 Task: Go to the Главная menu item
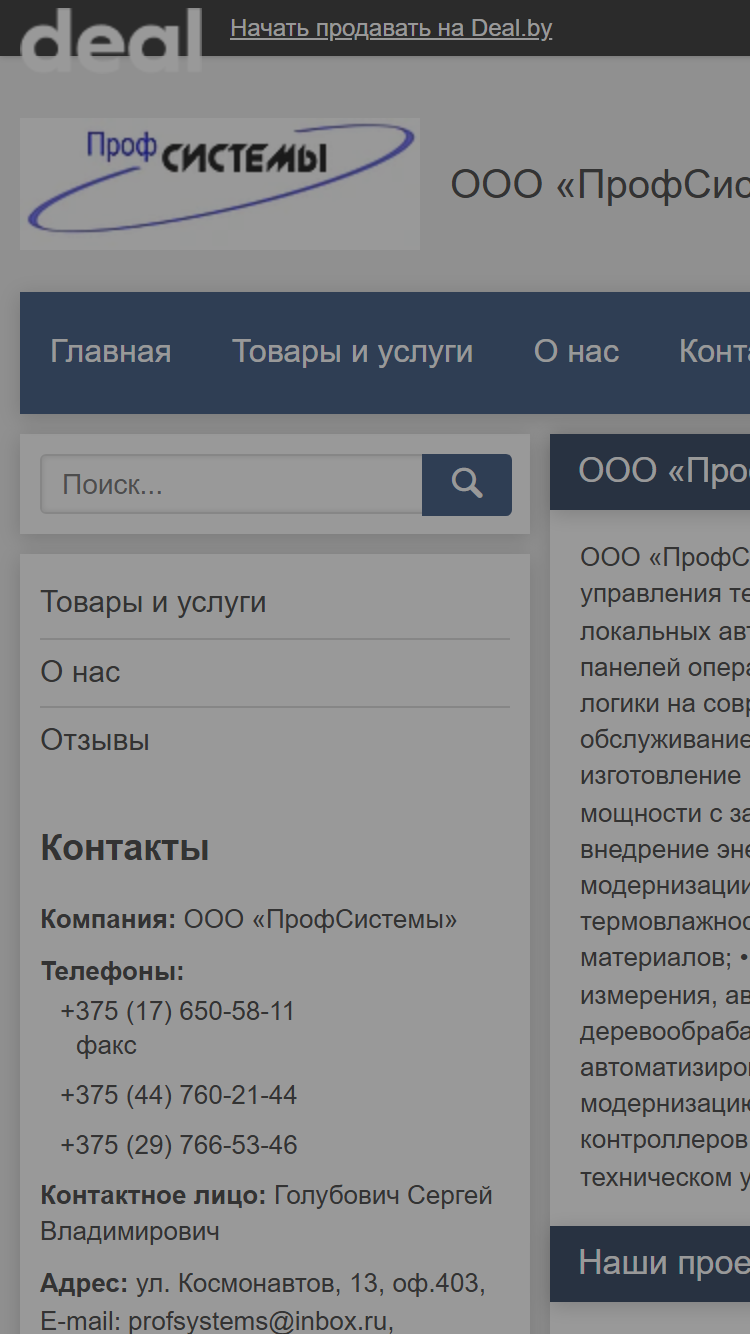point(111,352)
